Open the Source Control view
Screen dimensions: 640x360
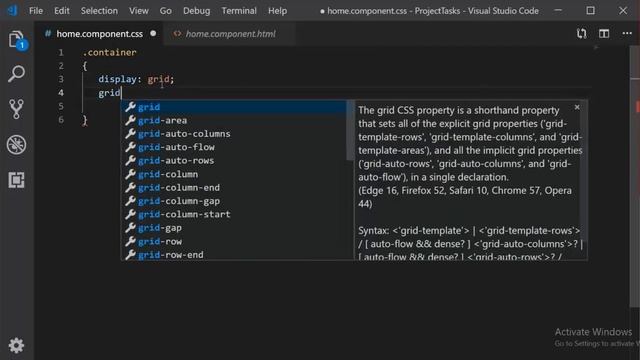[16, 109]
